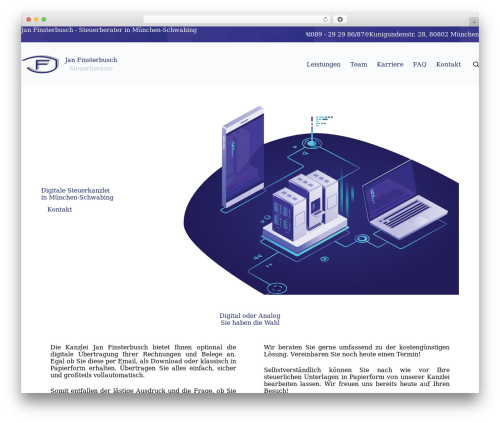Click the browser reload icon
The height and width of the screenshot is (423, 500).
[325, 20]
